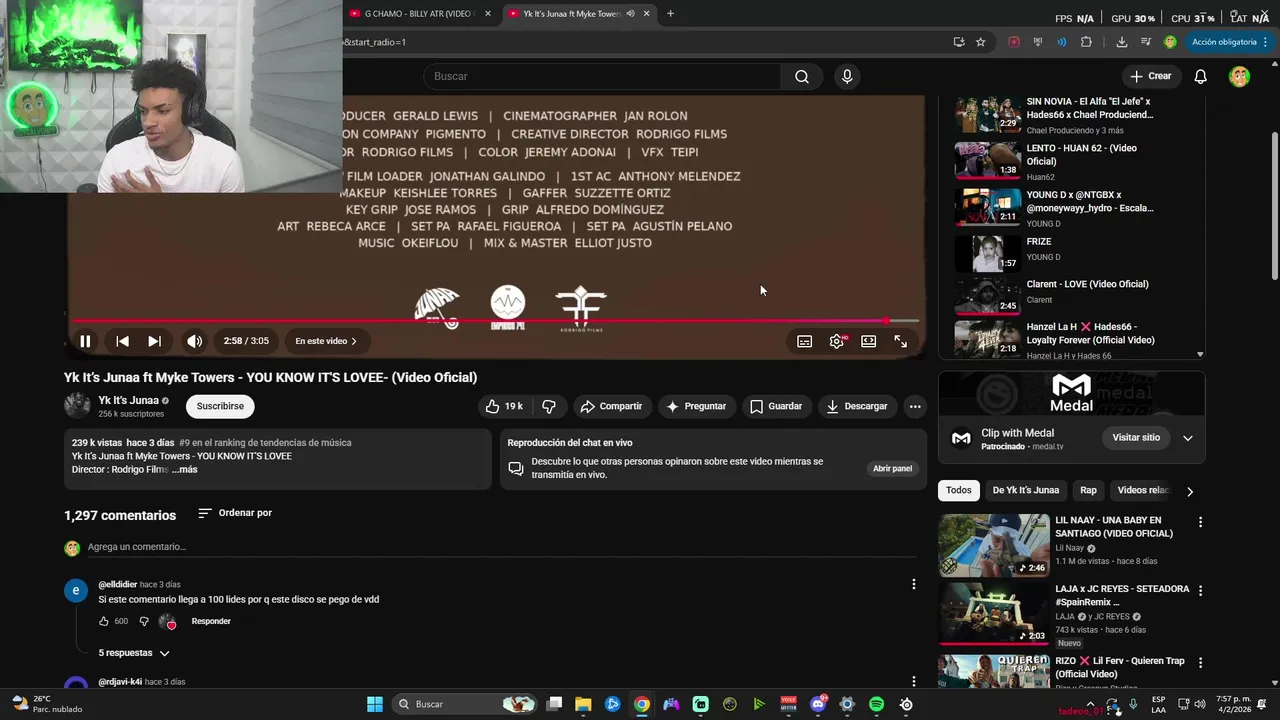Like the video with 19 k likes
Image resolution: width=1280 pixels, height=720 pixels.
click(505, 406)
